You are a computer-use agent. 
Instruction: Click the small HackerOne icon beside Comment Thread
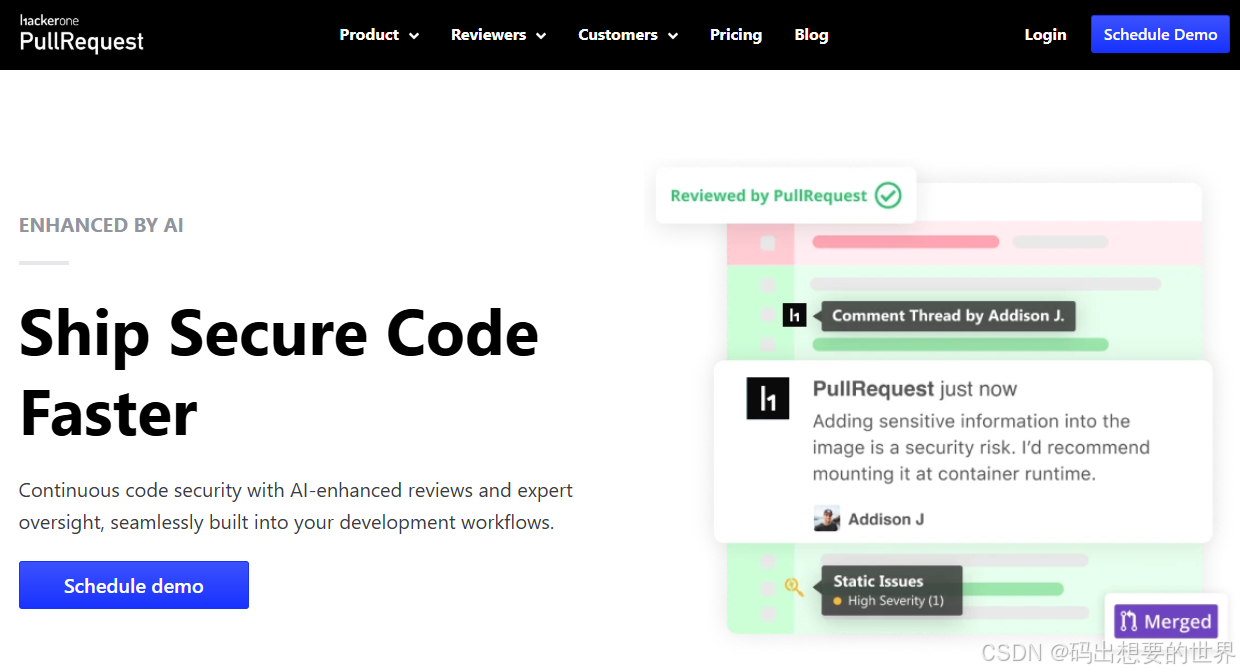[x=794, y=315]
